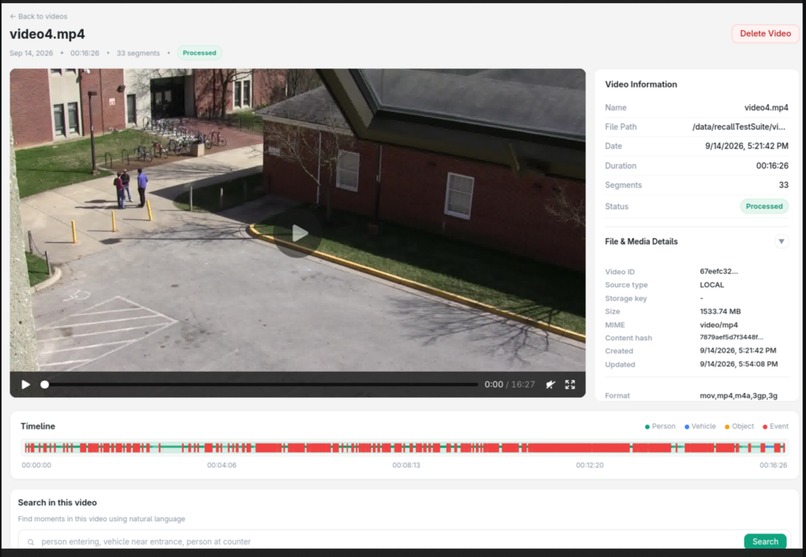The height and width of the screenshot is (557, 806).
Task: Click the Duration value 00:16:26 in panel
Action: [772, 165]
